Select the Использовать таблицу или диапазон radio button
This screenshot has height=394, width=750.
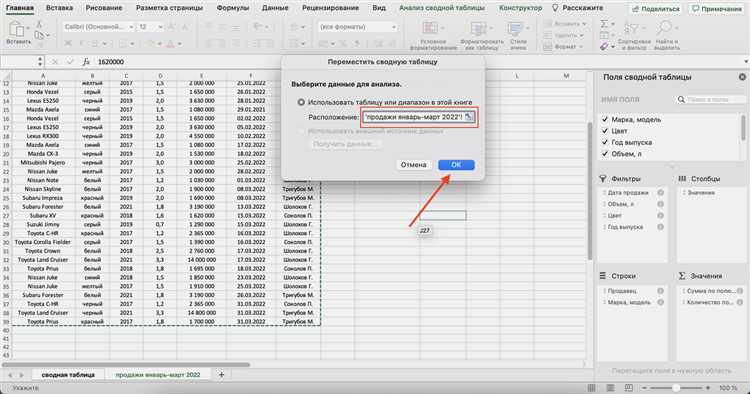301,102
